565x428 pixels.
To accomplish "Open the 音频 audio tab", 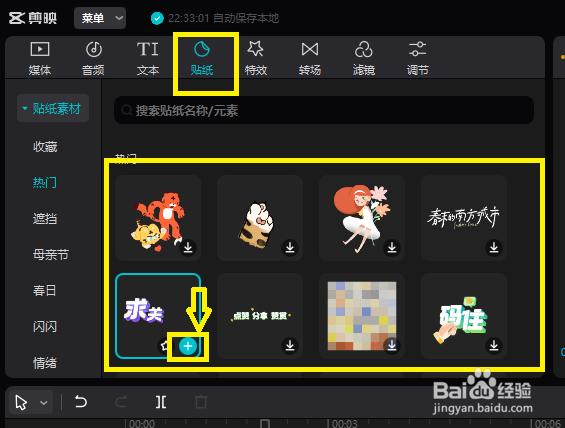I will (94, 58).
